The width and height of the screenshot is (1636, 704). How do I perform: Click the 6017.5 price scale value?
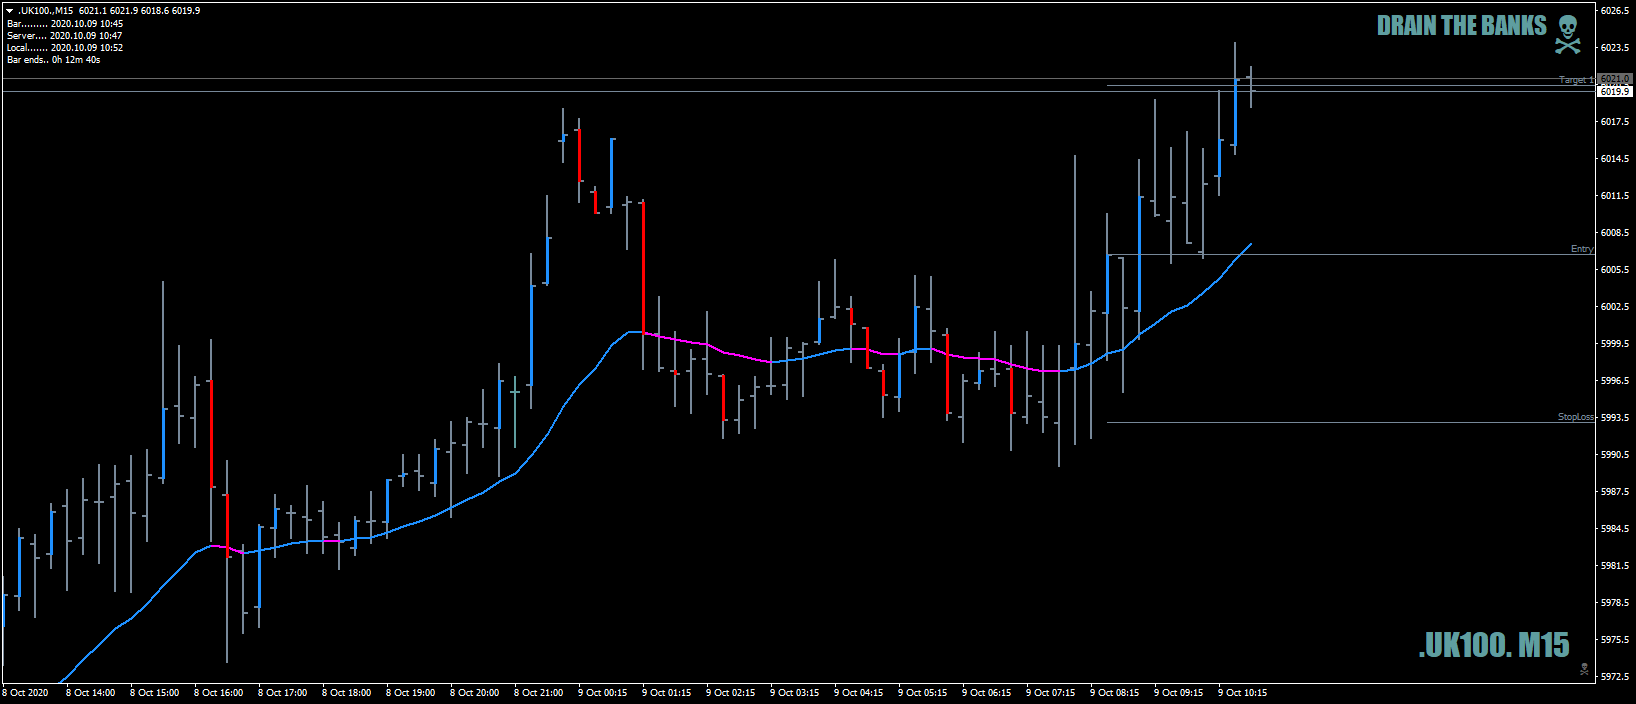pyautogui.click(x=1614, y=121)
